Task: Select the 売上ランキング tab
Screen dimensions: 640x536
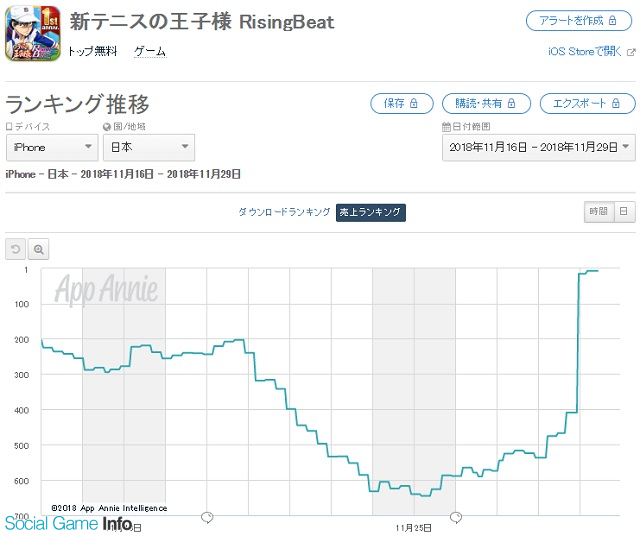Action: click(x=371, y=212)
